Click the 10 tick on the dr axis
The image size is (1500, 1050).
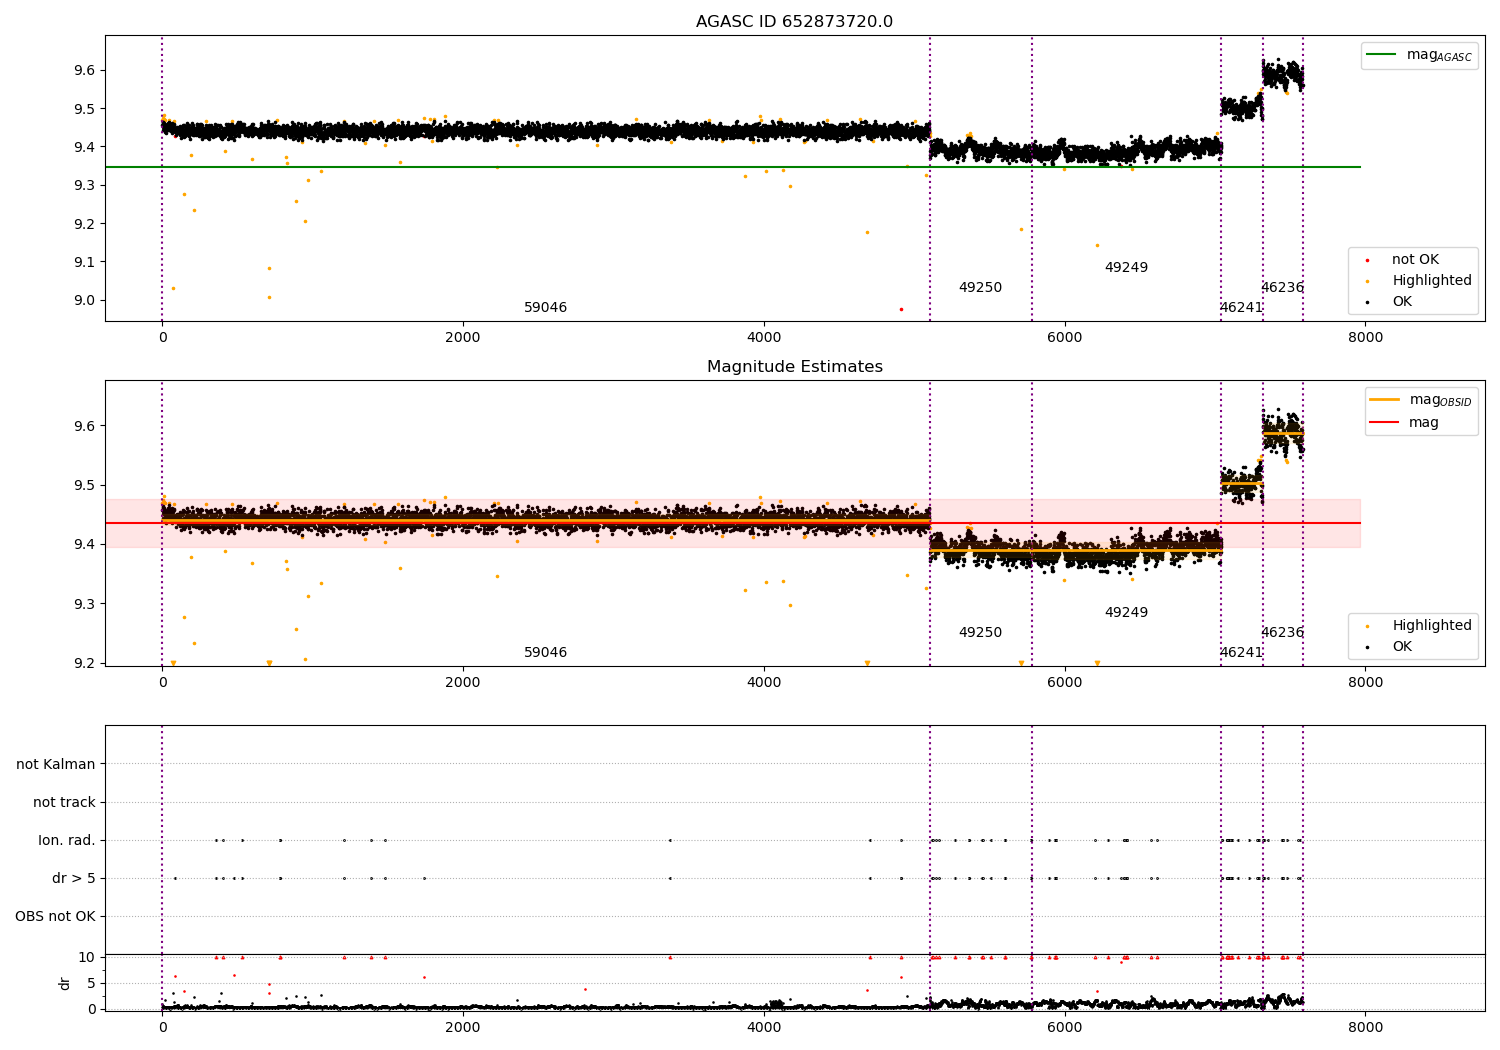point(88,957)
